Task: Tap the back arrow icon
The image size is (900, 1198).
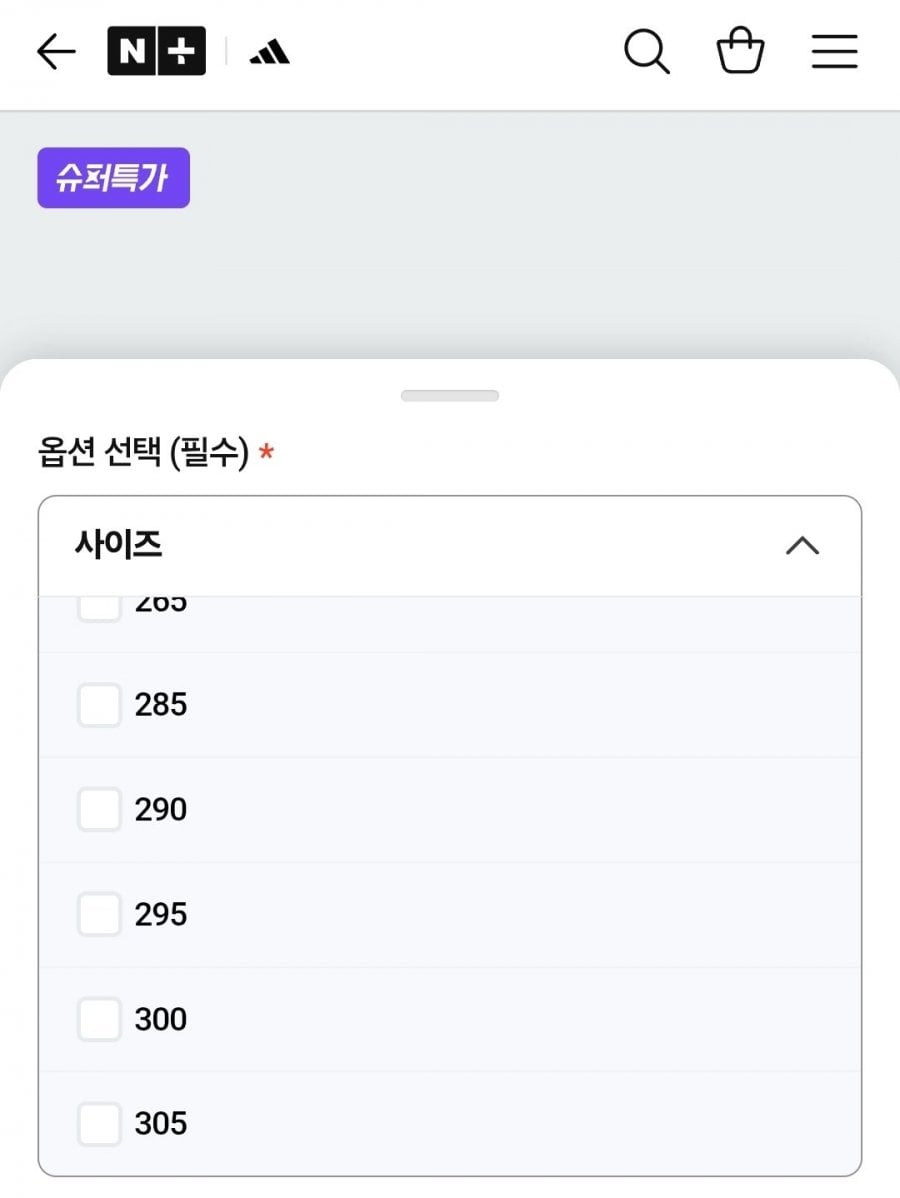Action: click(56, 52)
